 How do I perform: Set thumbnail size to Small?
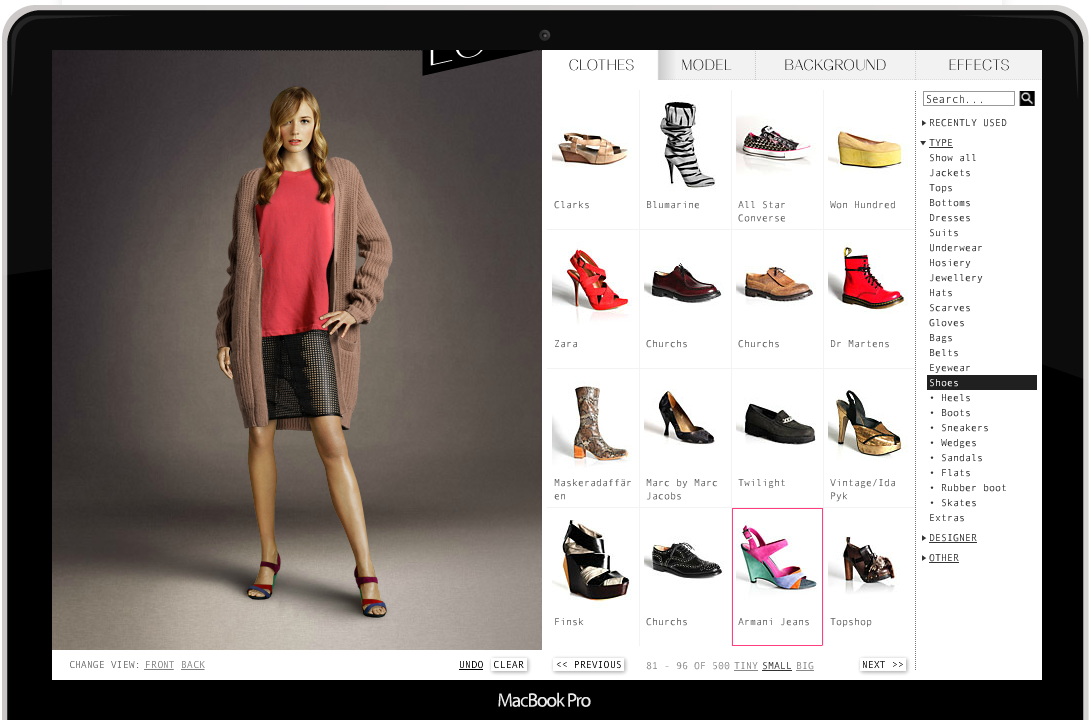click(x=777, y=666)
